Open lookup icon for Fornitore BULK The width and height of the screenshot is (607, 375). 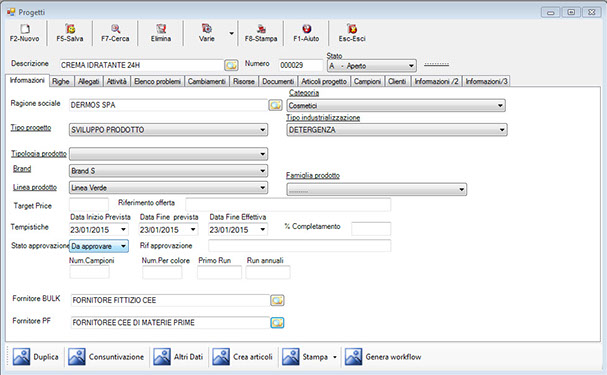coord(277,300)
